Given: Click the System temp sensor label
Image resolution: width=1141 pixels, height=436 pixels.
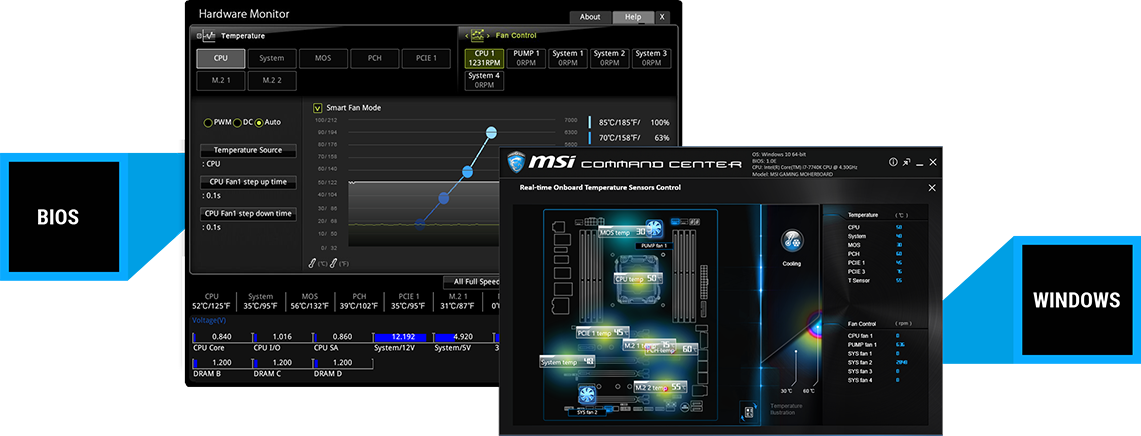Looking at the screenshot, I should pos(568,361).
